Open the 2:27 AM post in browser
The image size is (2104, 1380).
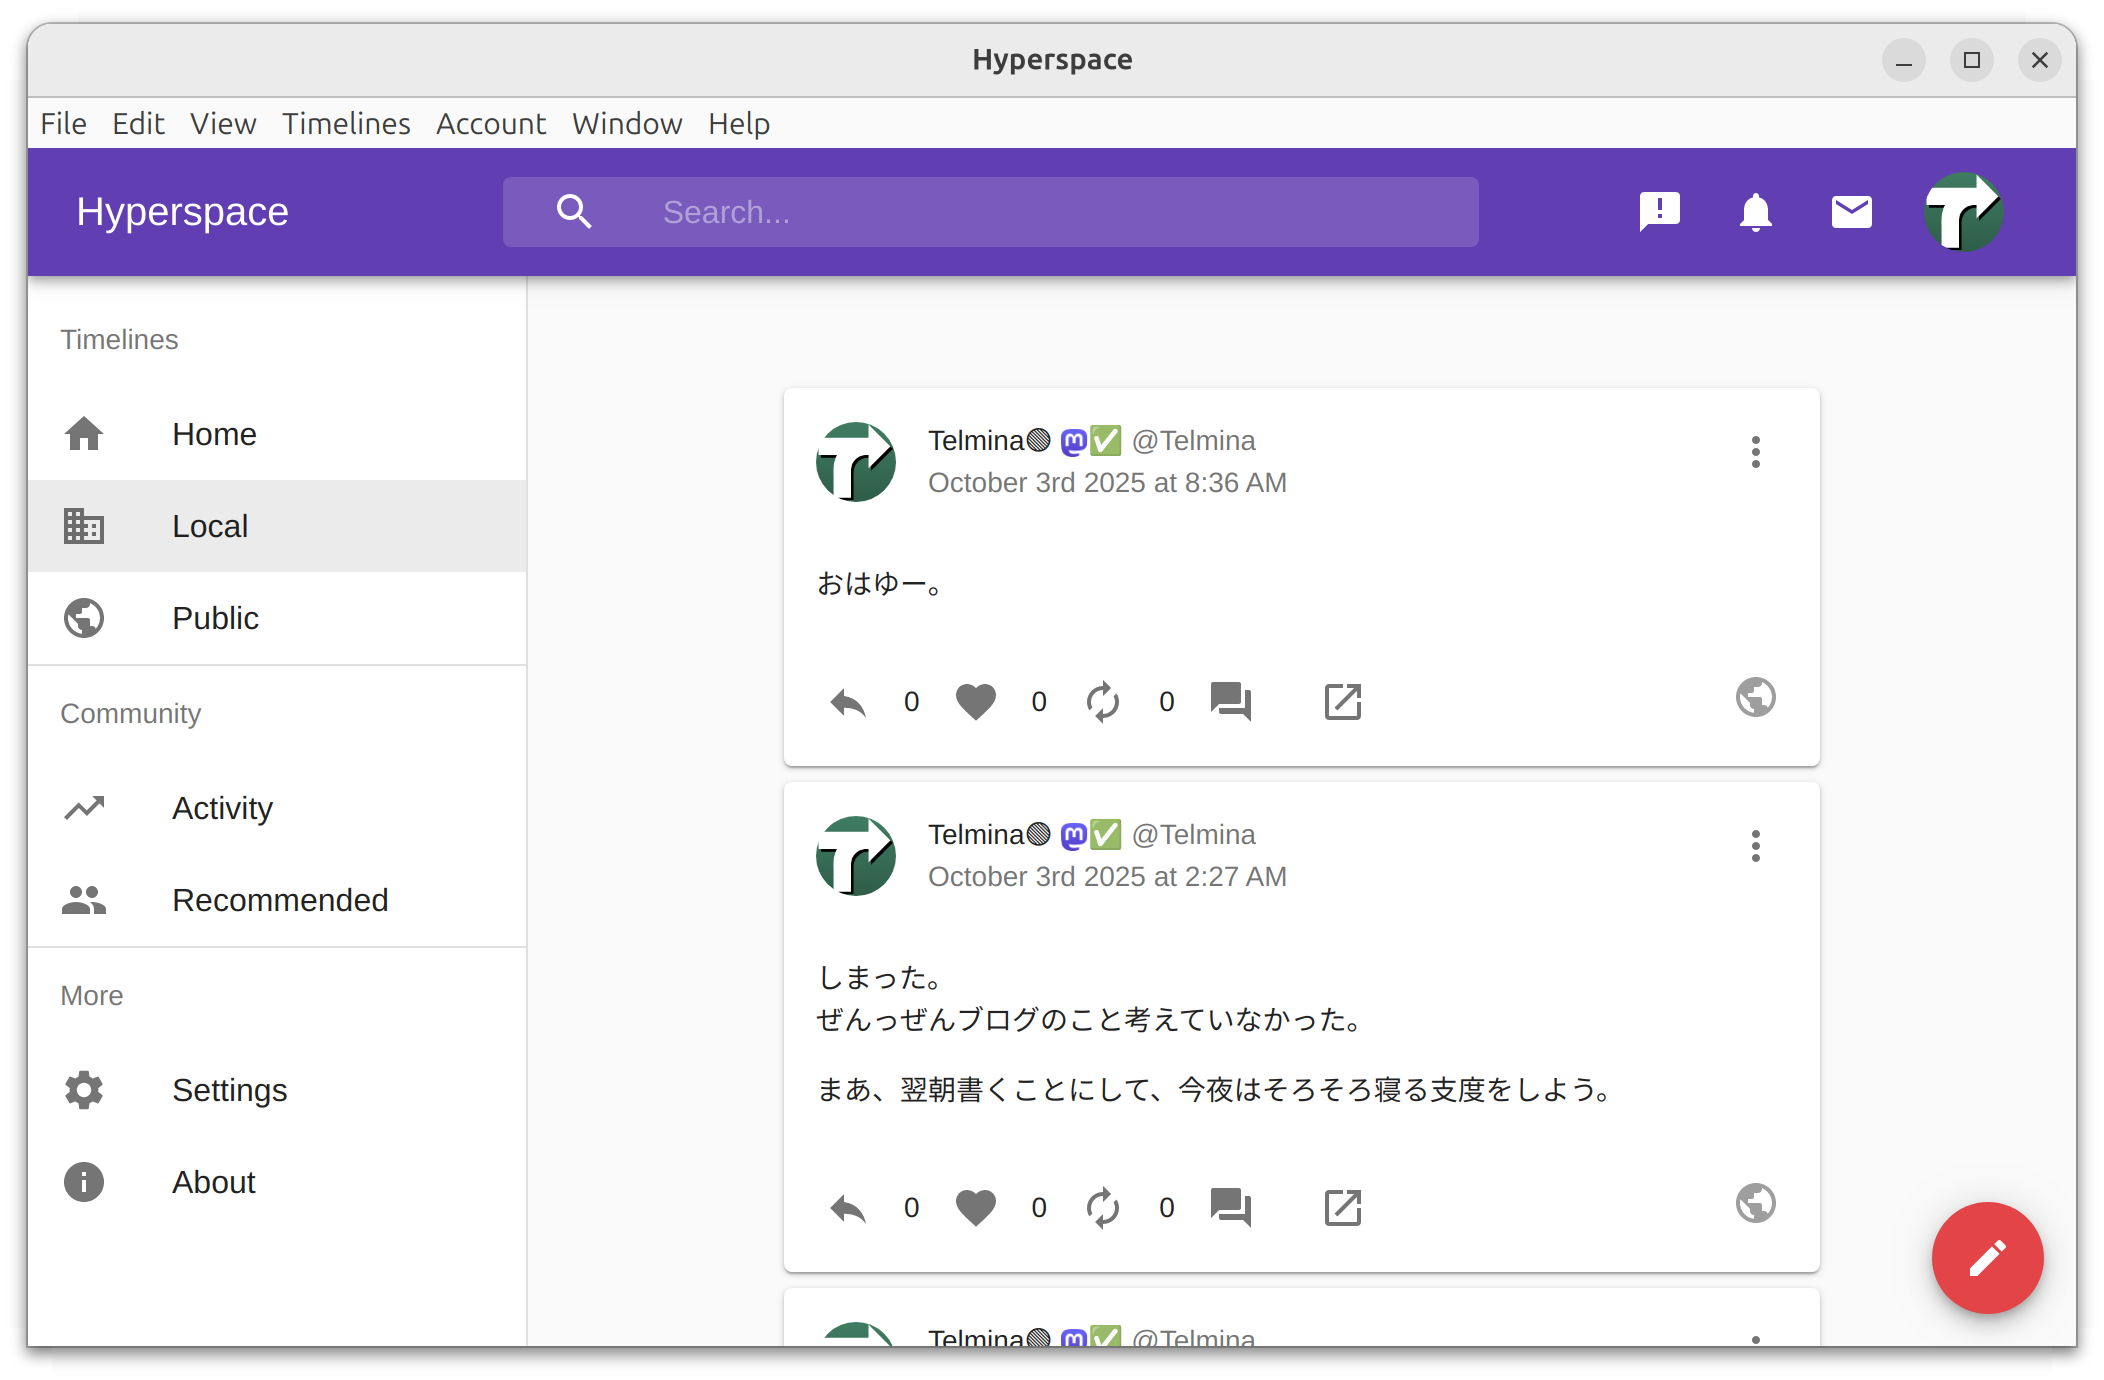click(1342, 1208)
